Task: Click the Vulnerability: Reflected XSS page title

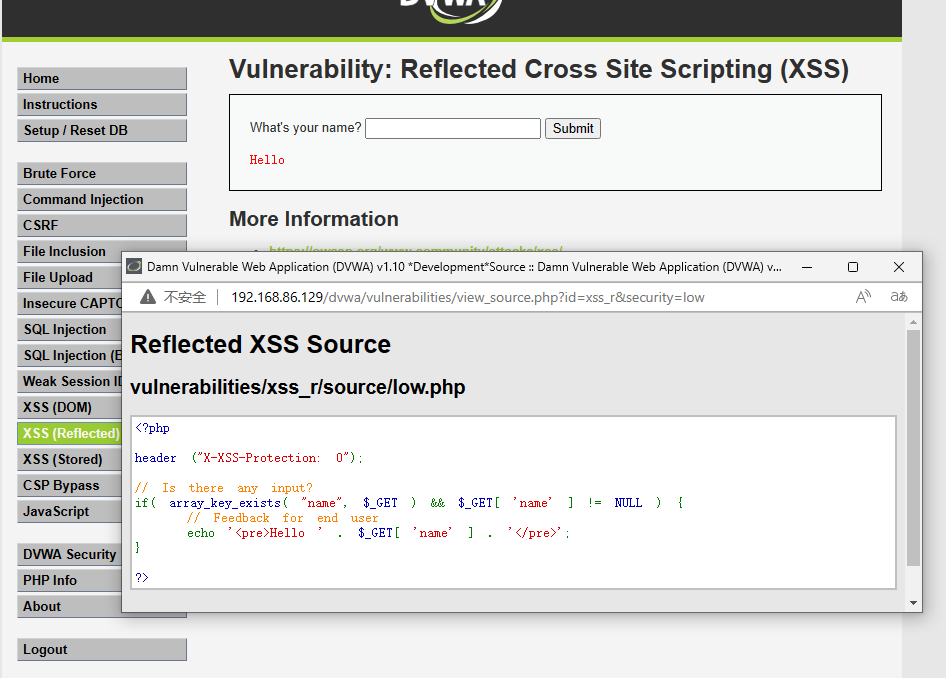Action: click(x=539, y=69)
